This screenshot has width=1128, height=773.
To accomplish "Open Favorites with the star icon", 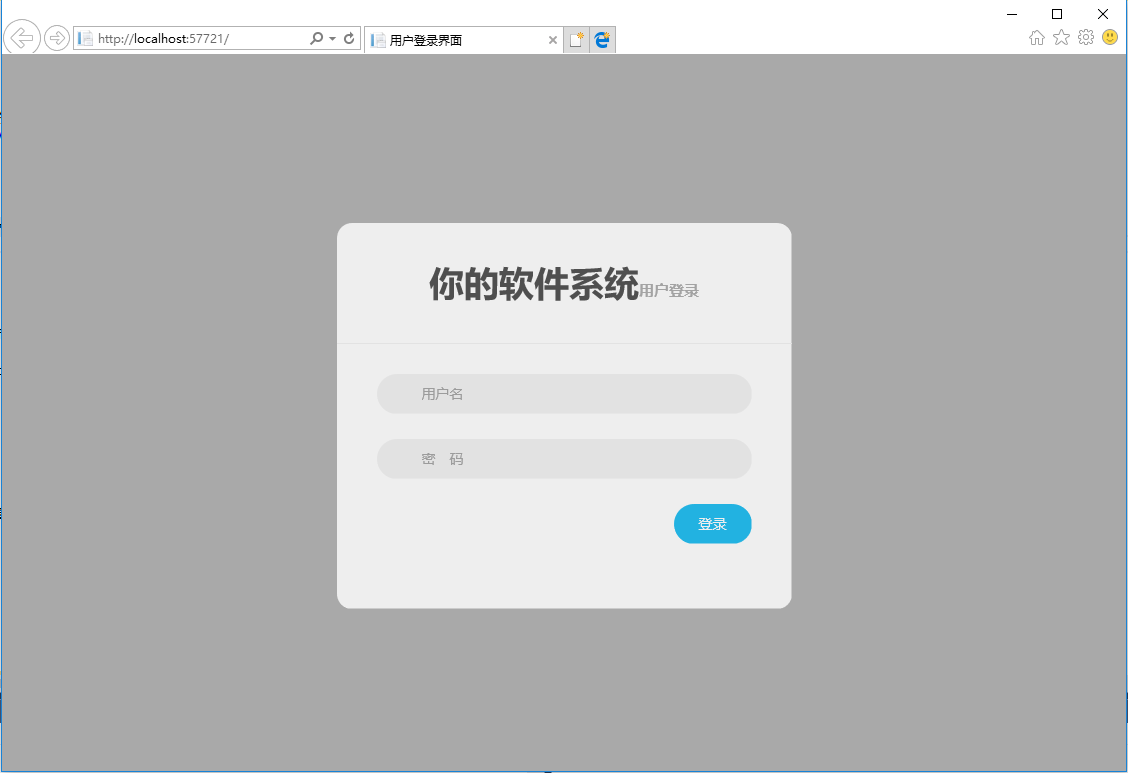I will tap(1061, 38).
